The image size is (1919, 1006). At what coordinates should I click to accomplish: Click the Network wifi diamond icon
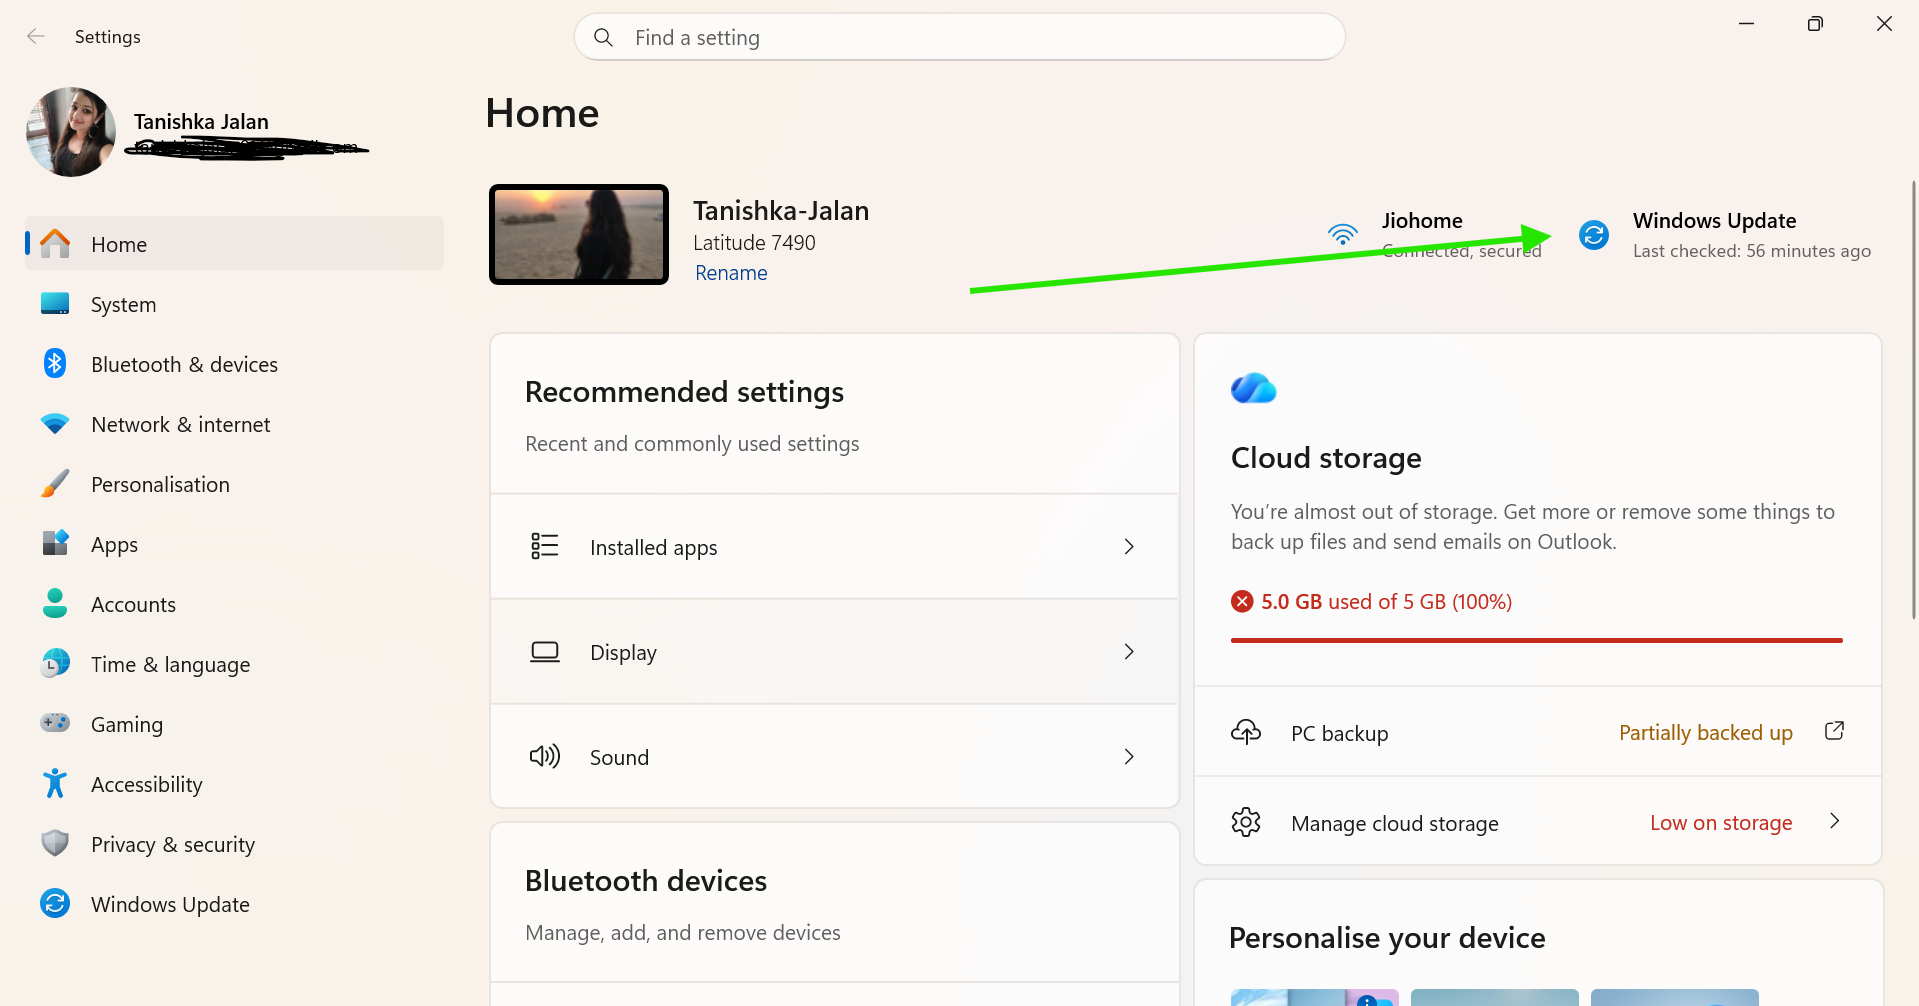click(55, 424)
